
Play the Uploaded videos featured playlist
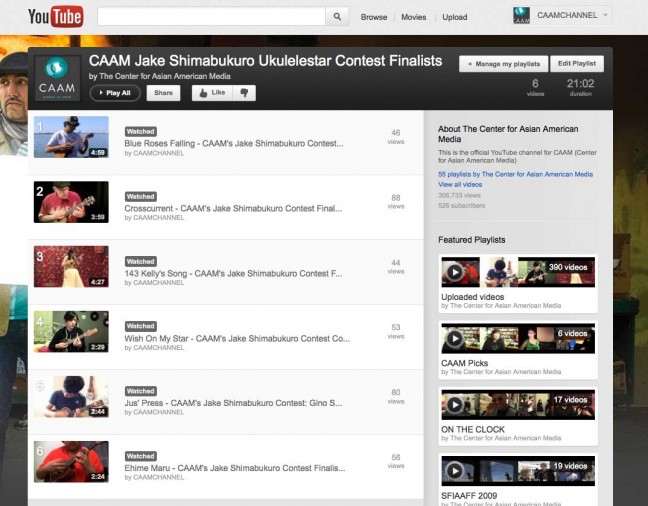tap(454, 272)
